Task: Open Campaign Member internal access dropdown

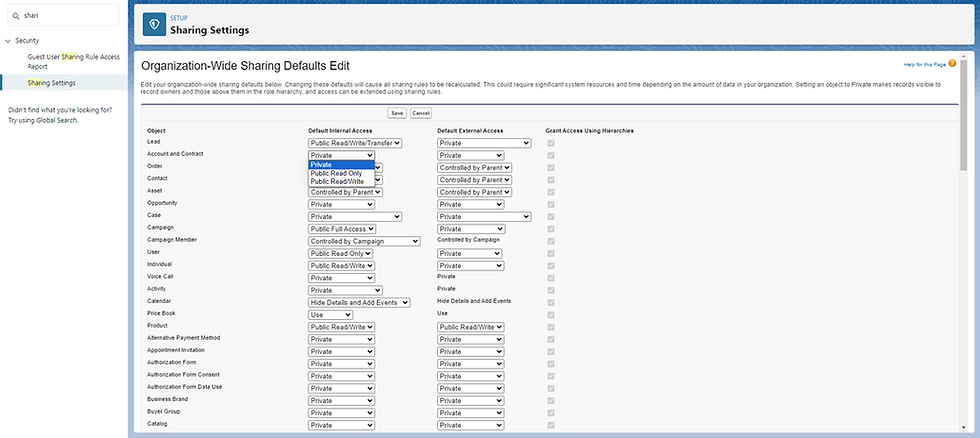Action: pos(364,241)
